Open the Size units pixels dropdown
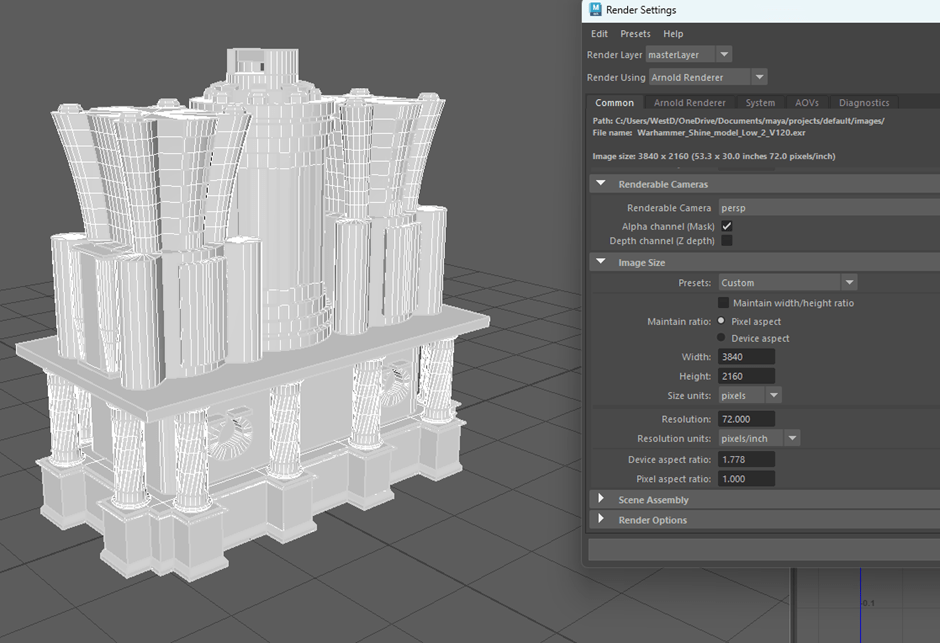 [x=750, y=396]
